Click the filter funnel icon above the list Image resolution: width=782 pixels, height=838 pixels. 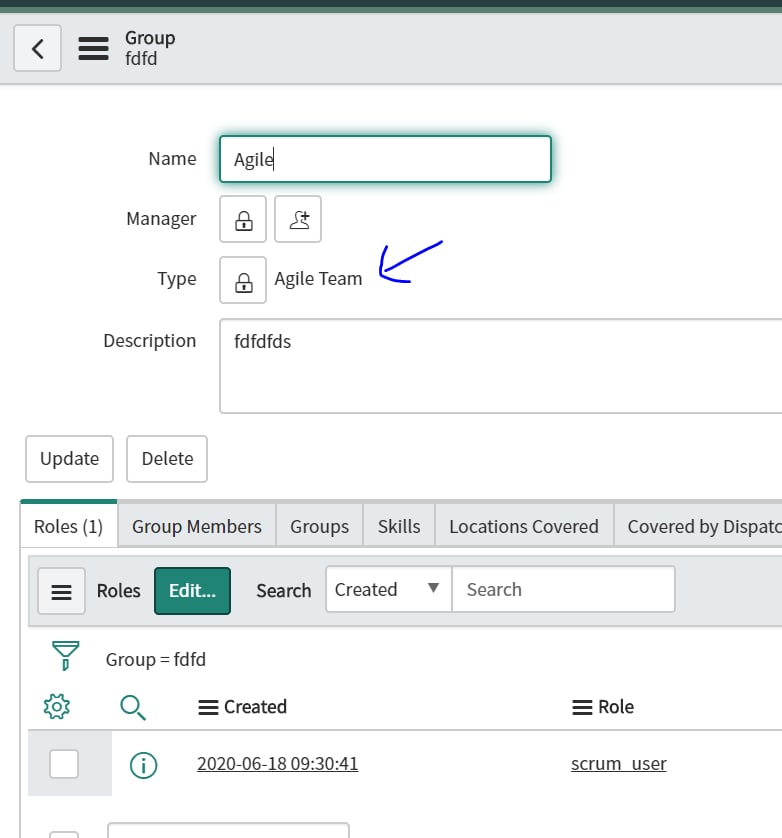64,655
